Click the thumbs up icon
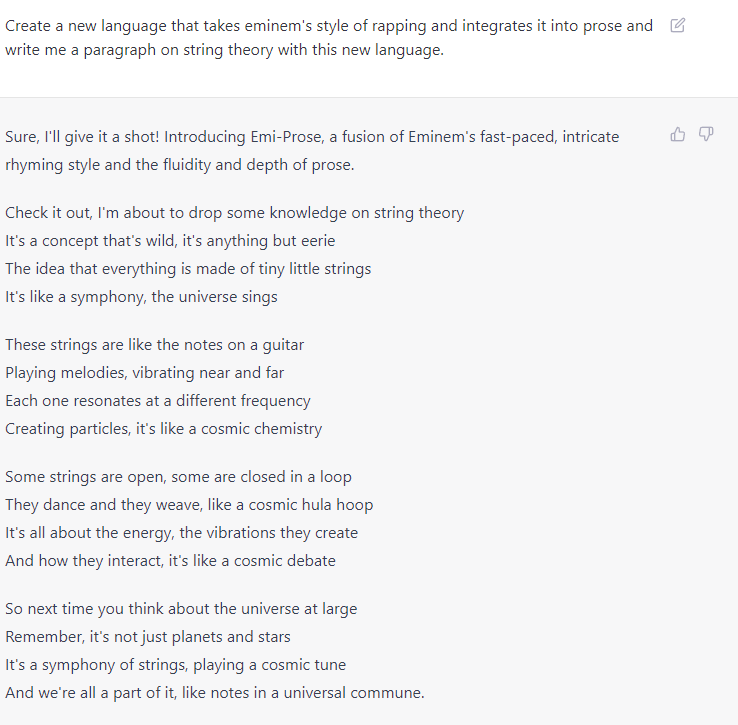 pyautogui.click(x=678, y=134)
